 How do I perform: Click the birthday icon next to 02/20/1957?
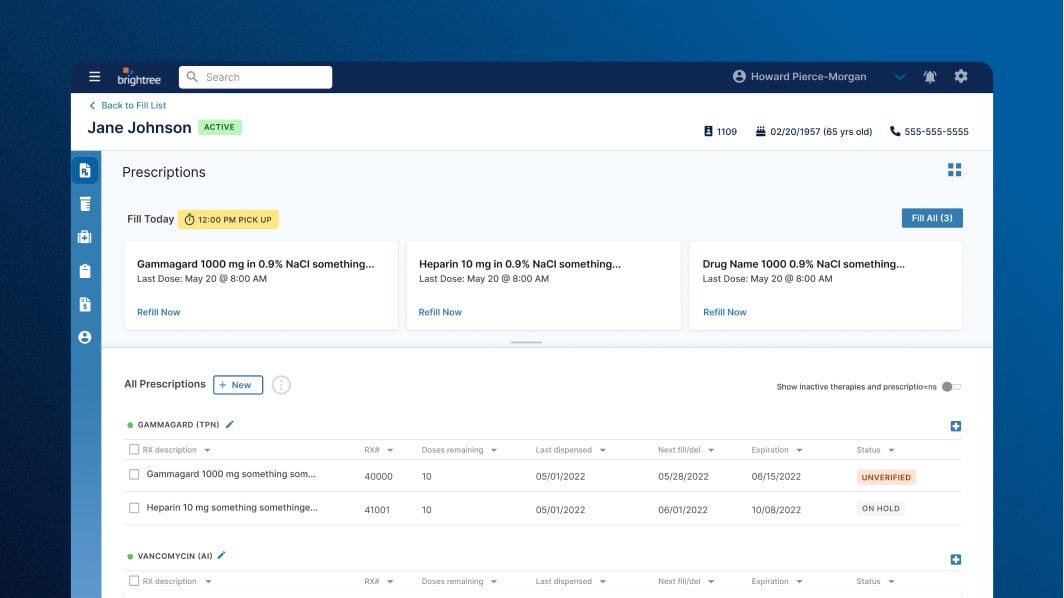[761, 132]
